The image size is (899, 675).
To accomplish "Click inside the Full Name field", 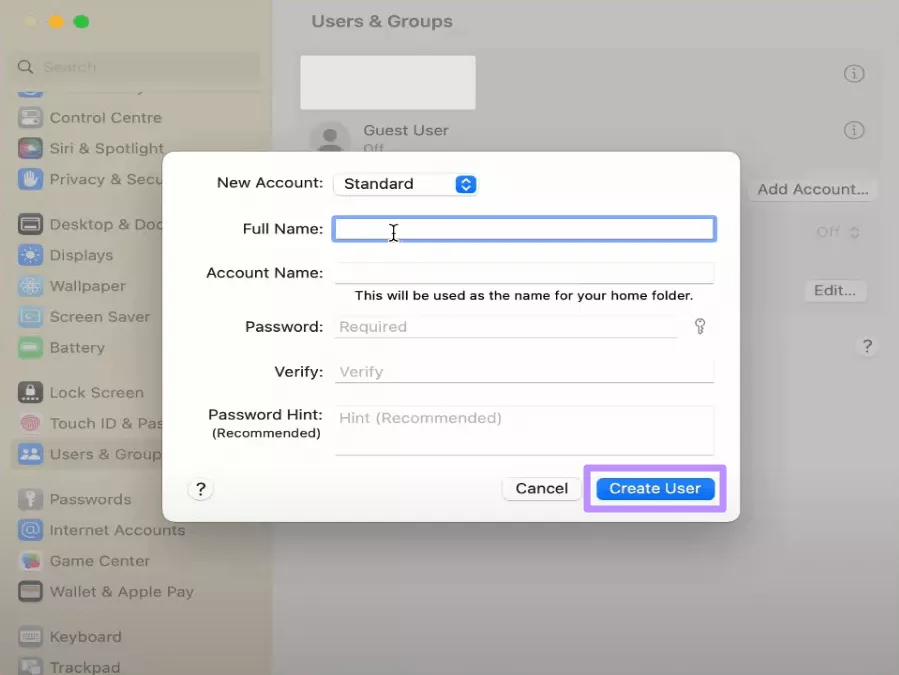I will click(x=524, y=229).
